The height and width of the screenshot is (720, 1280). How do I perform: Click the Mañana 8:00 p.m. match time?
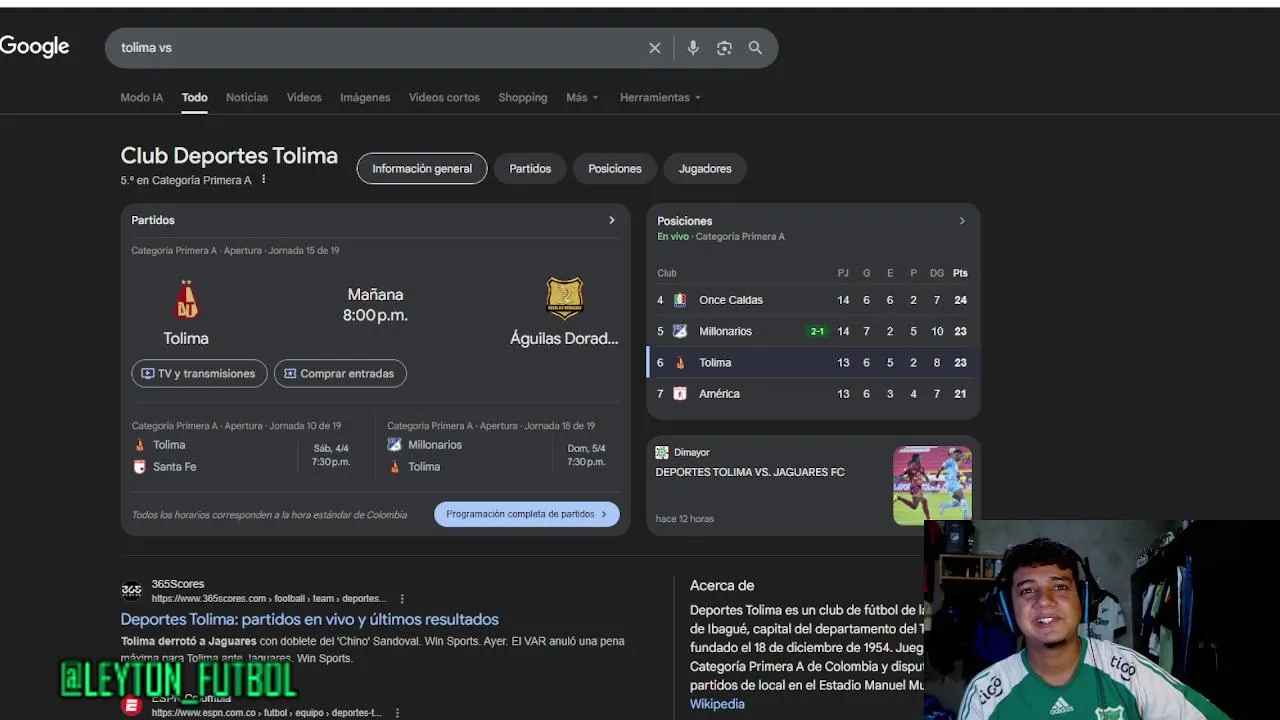pyautogui.click(x=375, y=305)
